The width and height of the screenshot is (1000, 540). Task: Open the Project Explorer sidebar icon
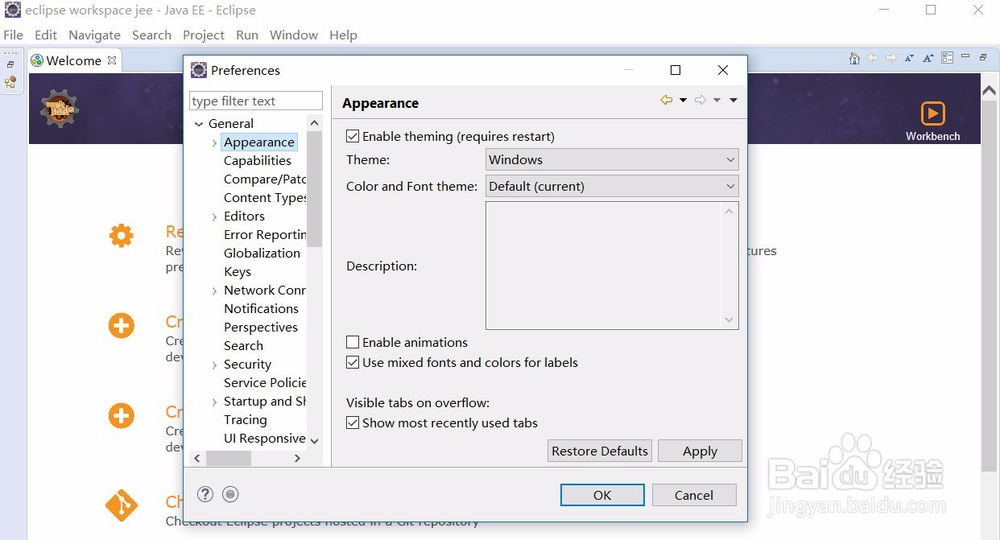[10, 82]
